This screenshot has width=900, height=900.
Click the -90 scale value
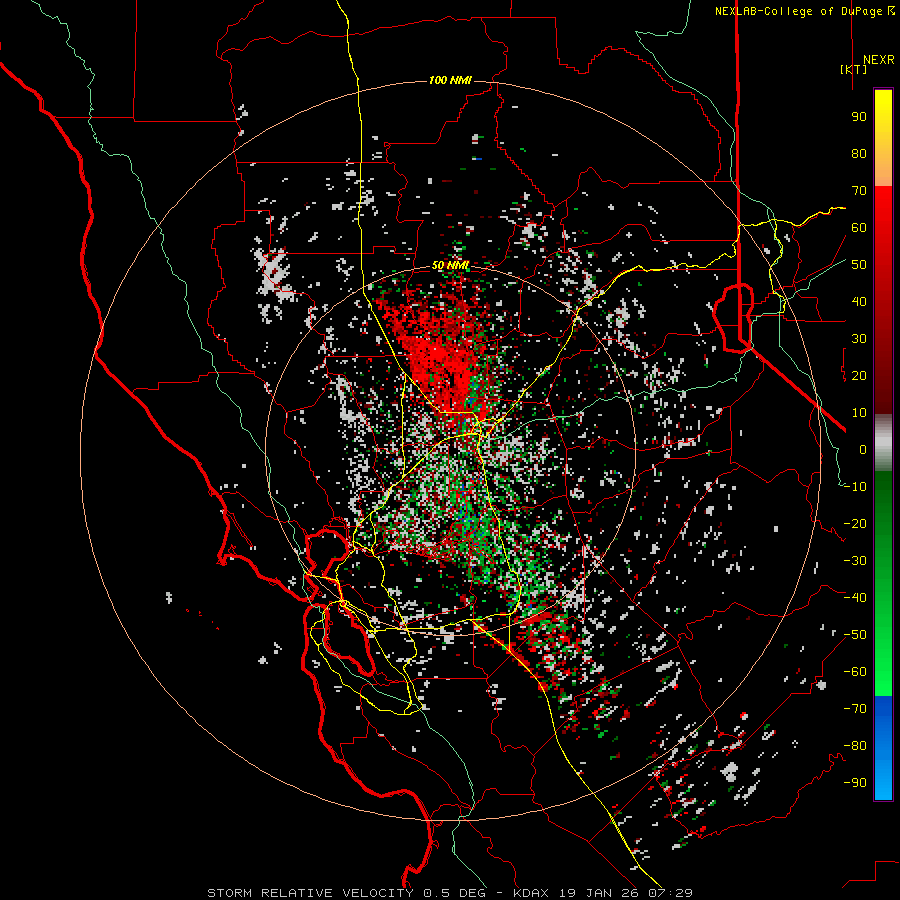point(855,783)
